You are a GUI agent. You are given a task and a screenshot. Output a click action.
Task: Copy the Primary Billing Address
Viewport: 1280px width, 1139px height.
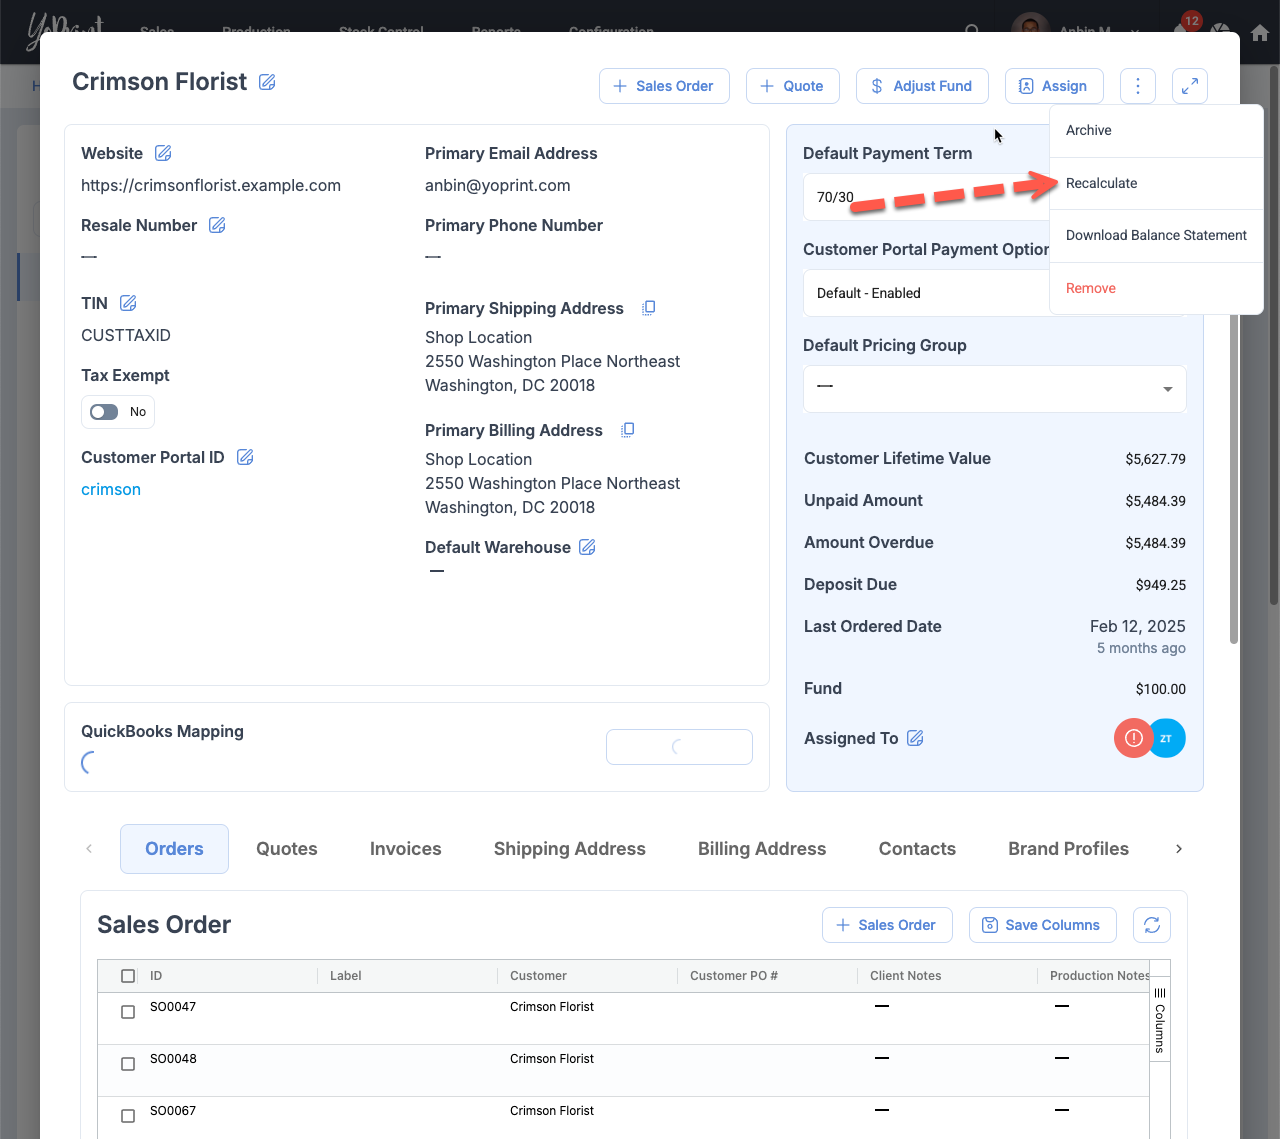pyautogui.click(x=627, y=430)
